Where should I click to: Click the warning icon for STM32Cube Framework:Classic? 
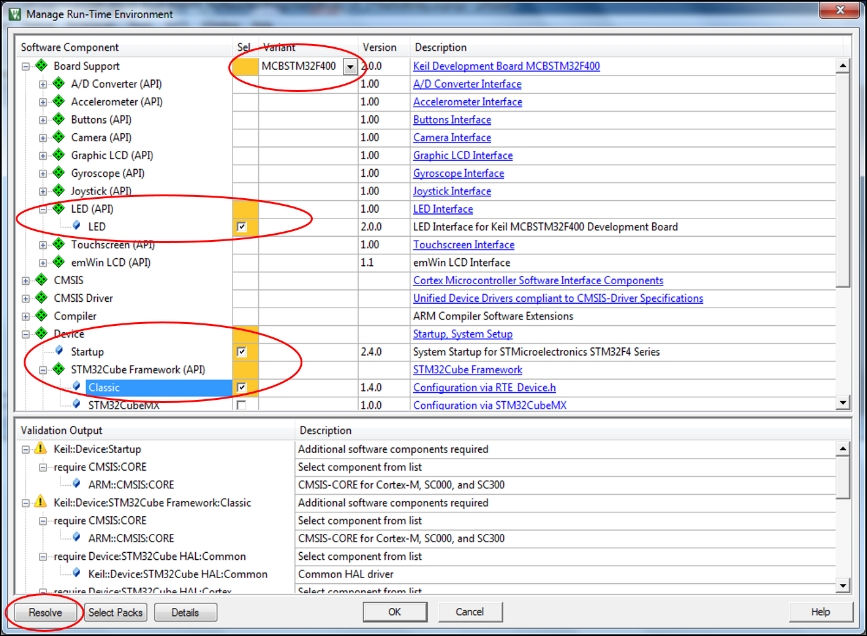pyautogui.click(x=41, y=503)
